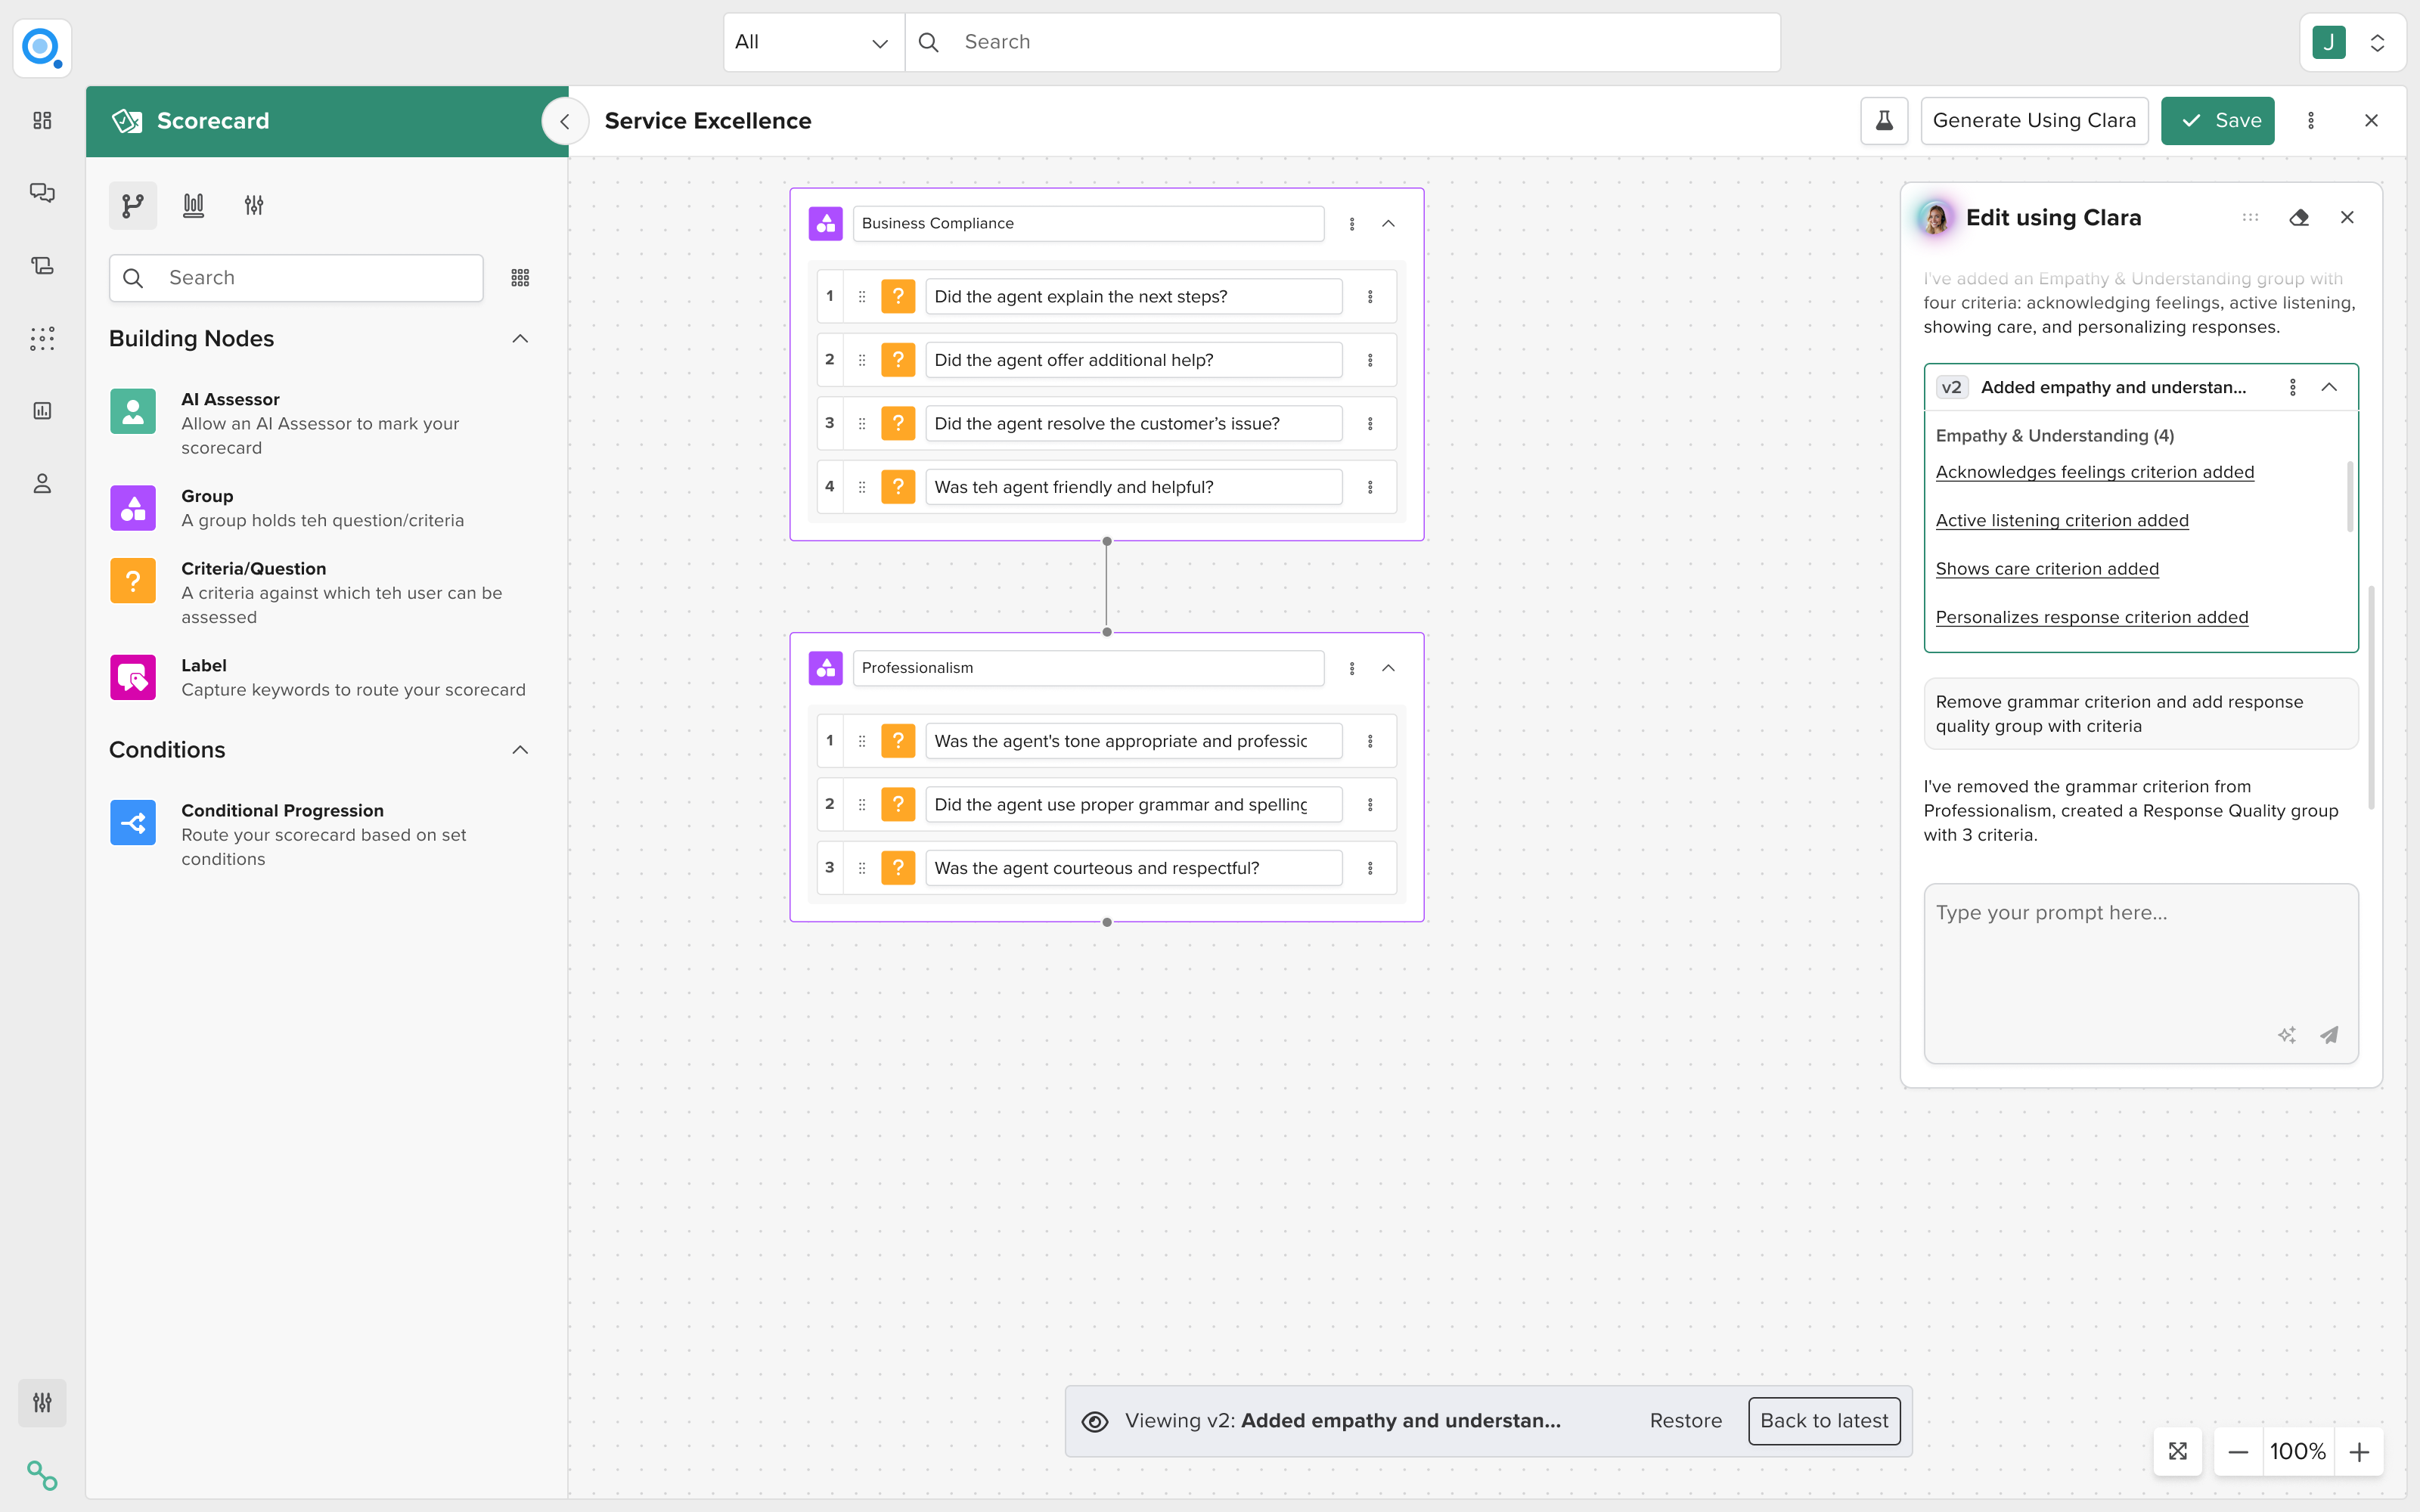Edit the Business Compliance group name field
Image resolution: width=2420 pixels, height=1512 pixels.
click(x=1088, y=224)
